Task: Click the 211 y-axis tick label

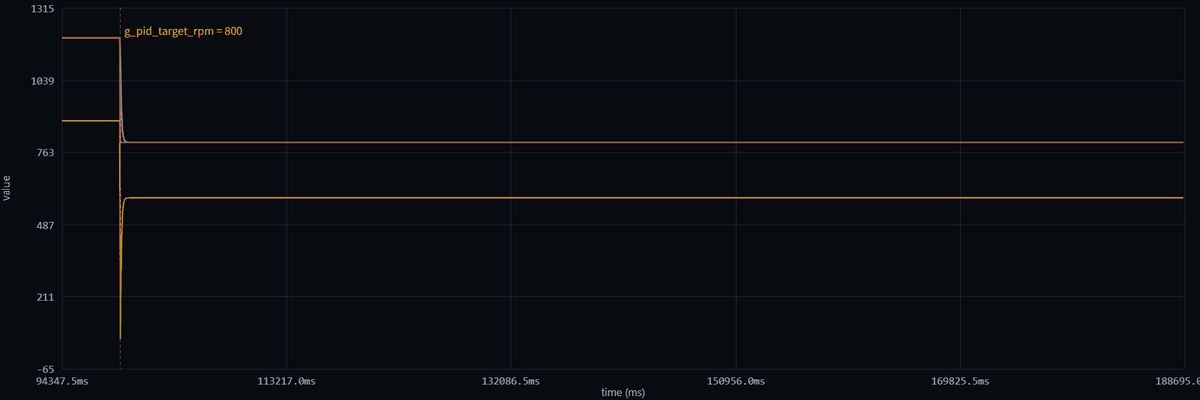Action: click(x=48, y=297)
